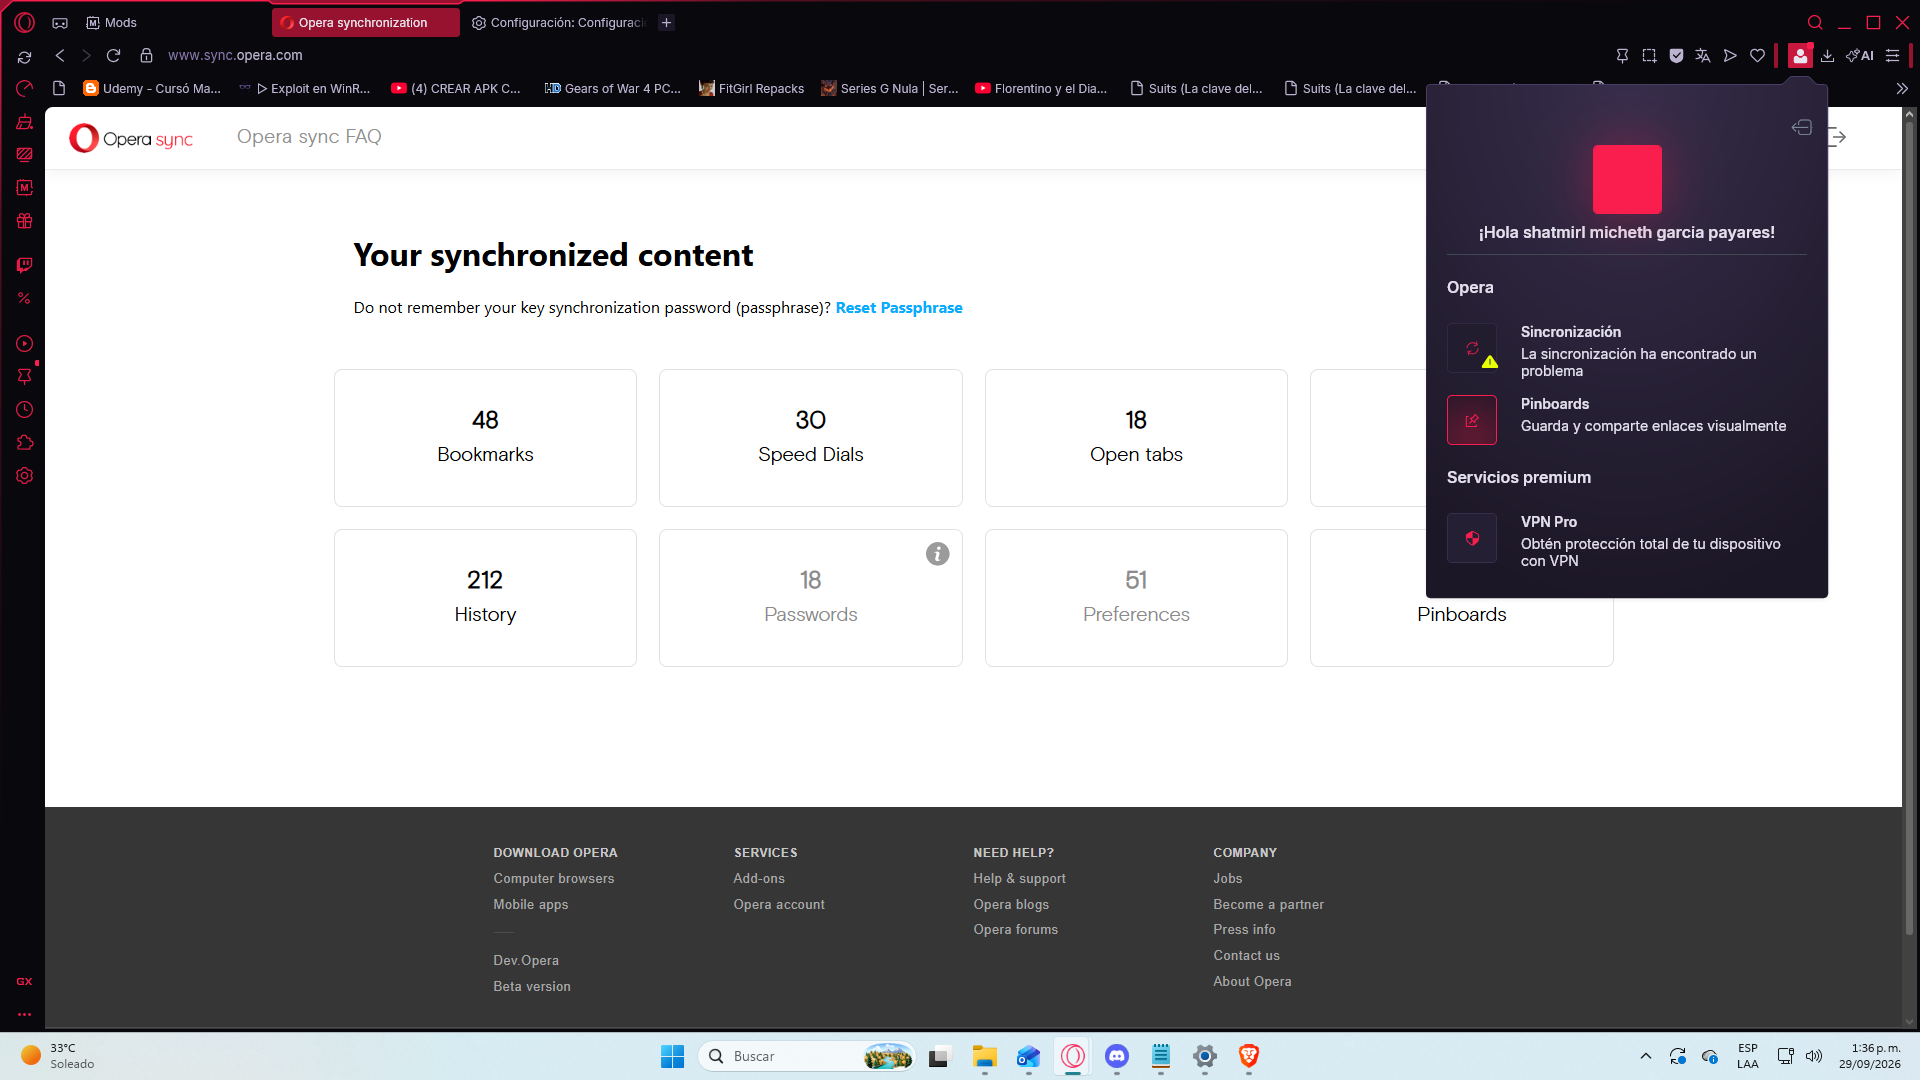Viewport: 1920px width, 1080px height.
Task: Click the Opera account footer link
Action: point(779,905)
